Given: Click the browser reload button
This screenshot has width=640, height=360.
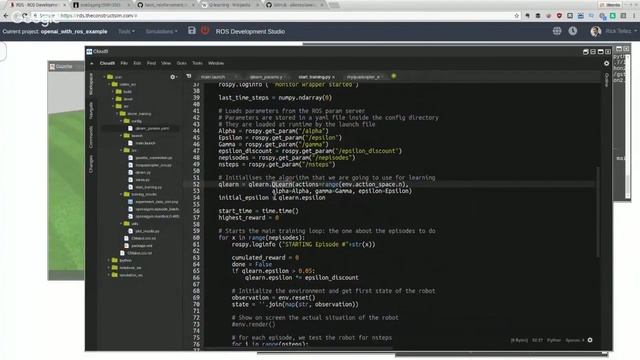Looking at the screenshot, I should [x=24, y=16].
